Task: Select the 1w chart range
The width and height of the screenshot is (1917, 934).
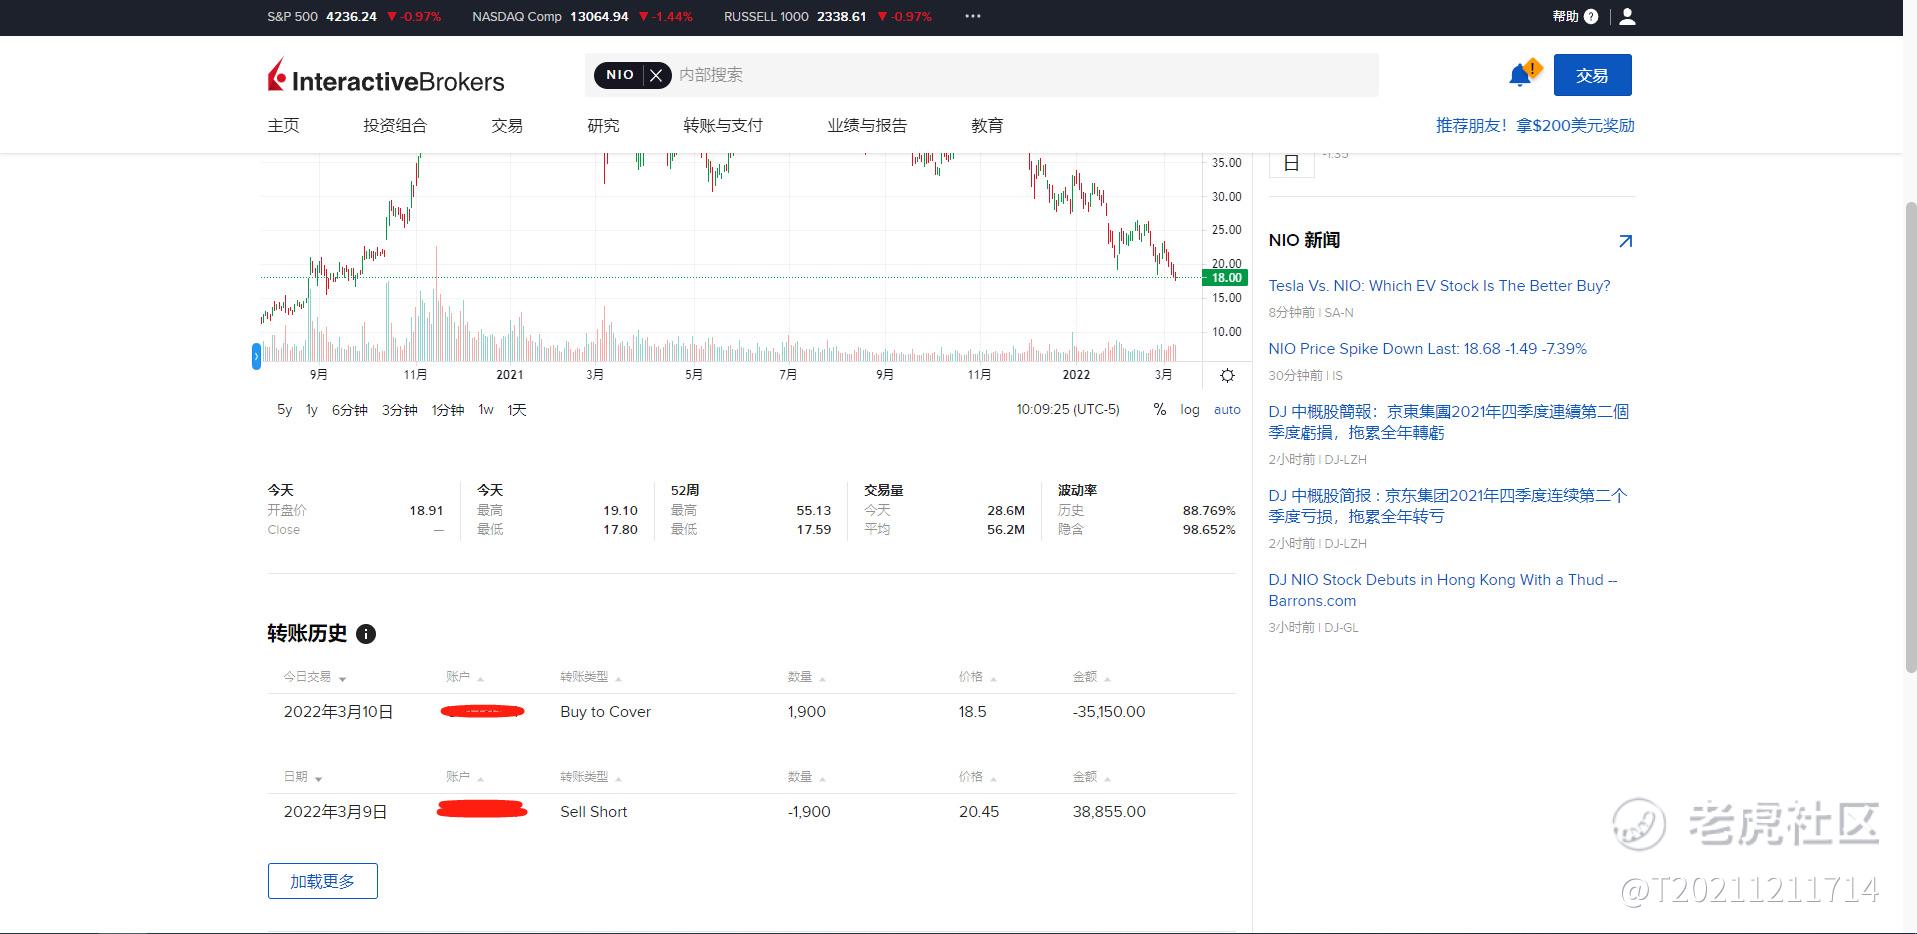Action: [486, 410]
